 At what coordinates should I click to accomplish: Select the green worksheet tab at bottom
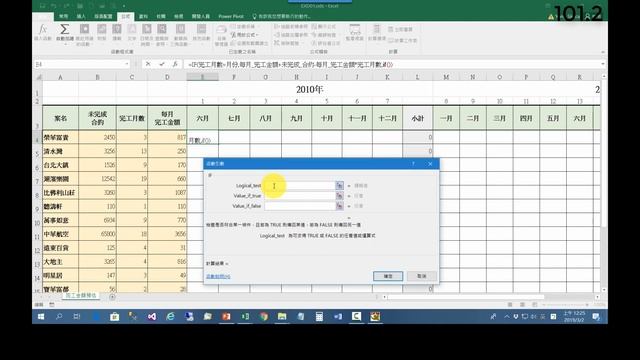coord(81,296)
